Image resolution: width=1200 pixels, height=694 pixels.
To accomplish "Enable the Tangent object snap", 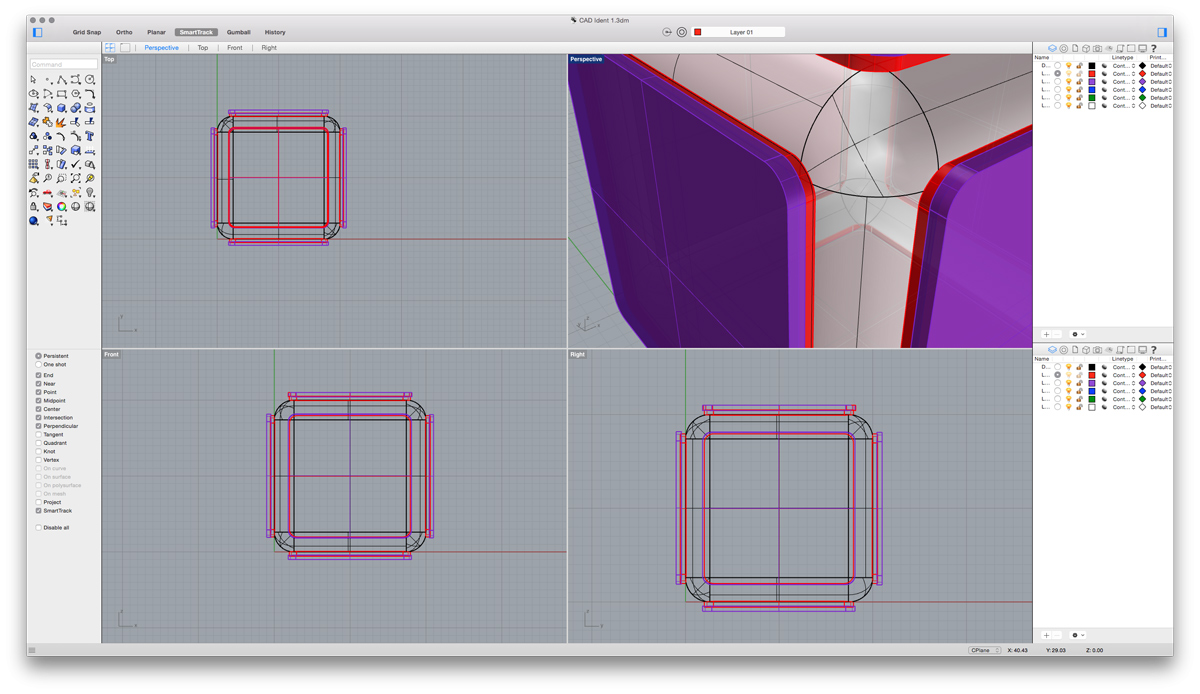I will (39, 434).
